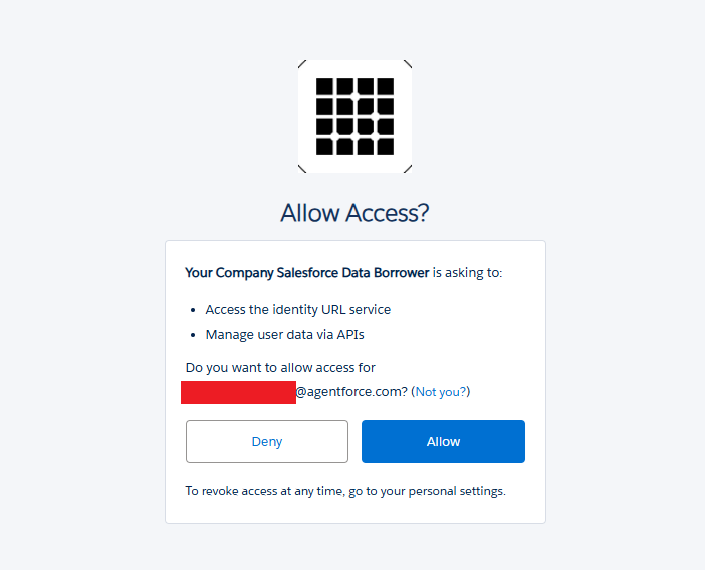Click the revoke access personal settings note
The height and width of the screenshot is (570, 705).
pos(345,491)
